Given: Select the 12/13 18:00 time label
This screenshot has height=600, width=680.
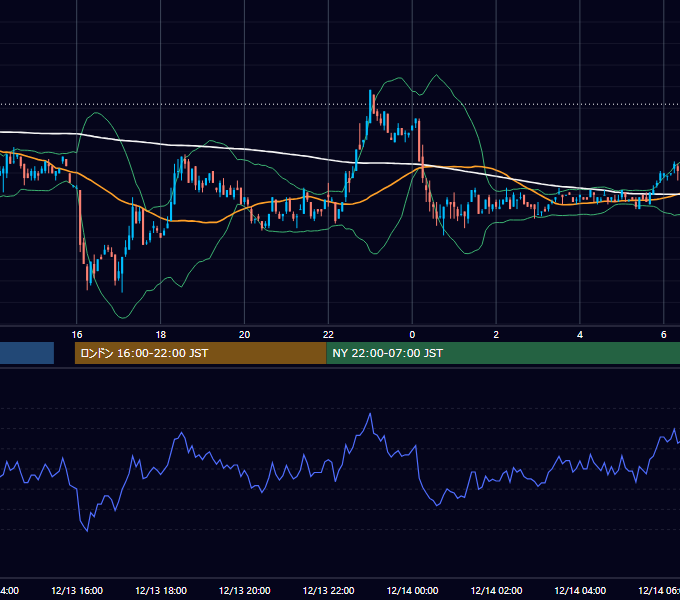Looking at the screenshot, I should pyautogui.click(x=161, y=590).
